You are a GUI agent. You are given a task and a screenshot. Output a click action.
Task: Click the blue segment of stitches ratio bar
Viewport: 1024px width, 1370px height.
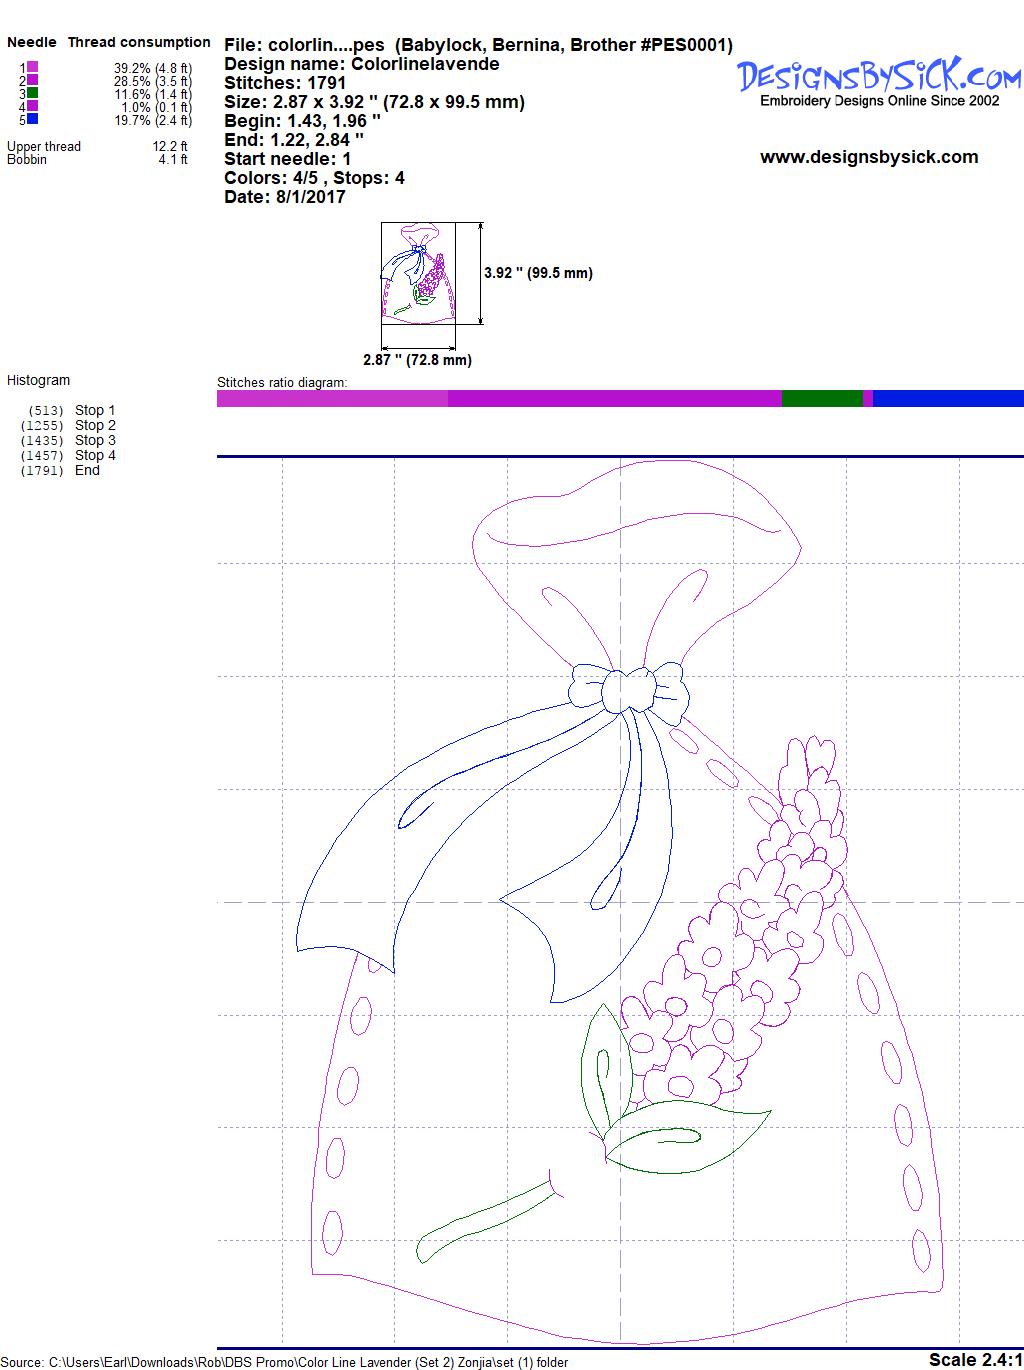tap(947, 399)
